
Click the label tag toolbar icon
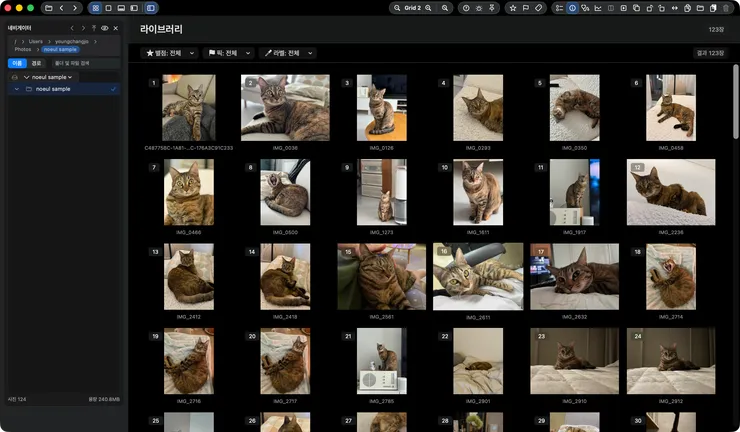[538, 8]
